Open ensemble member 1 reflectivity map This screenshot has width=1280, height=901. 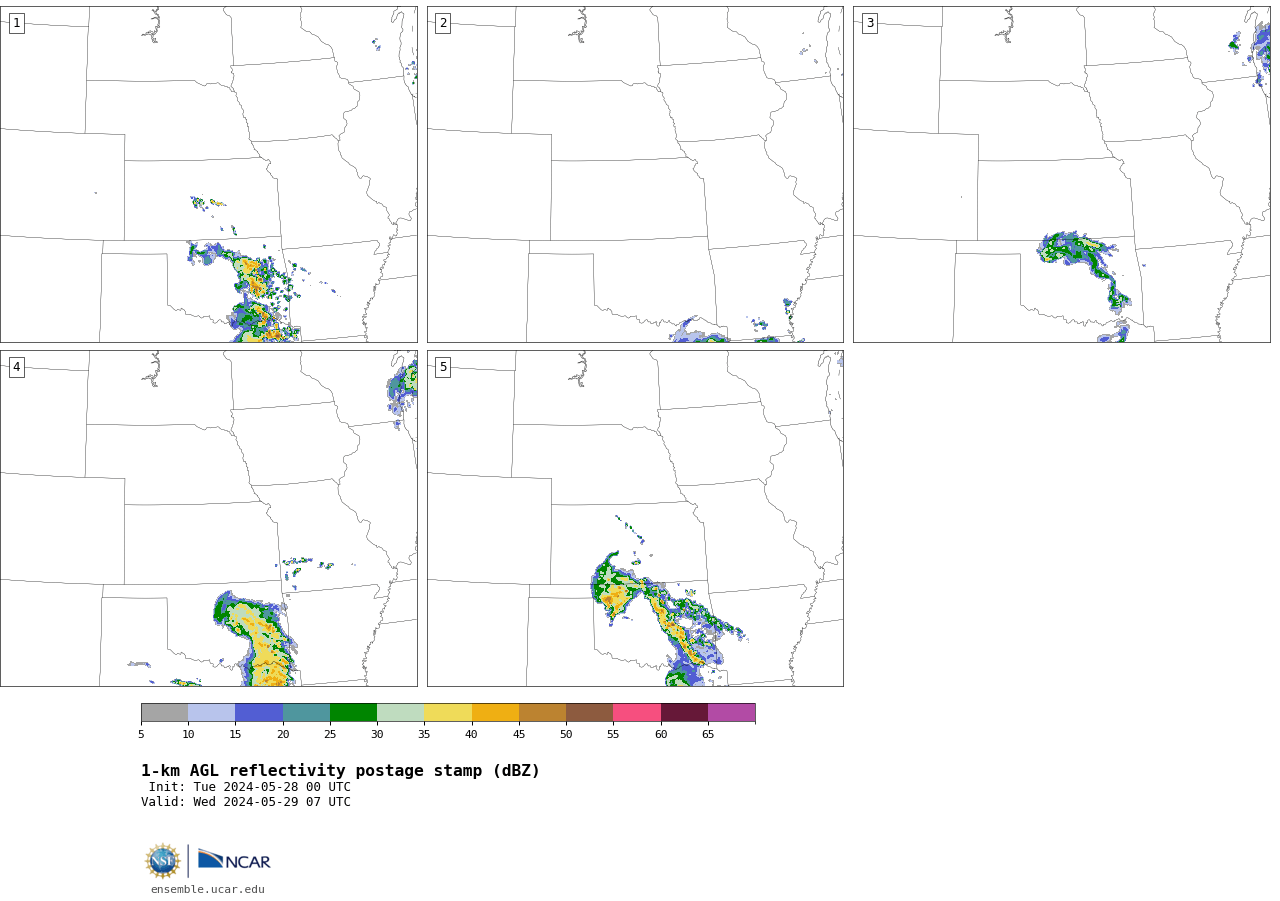pos(209,174)
